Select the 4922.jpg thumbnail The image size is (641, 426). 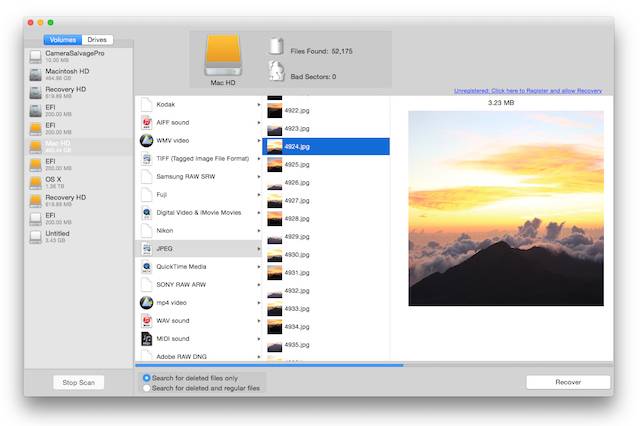(x=274, y=110)
